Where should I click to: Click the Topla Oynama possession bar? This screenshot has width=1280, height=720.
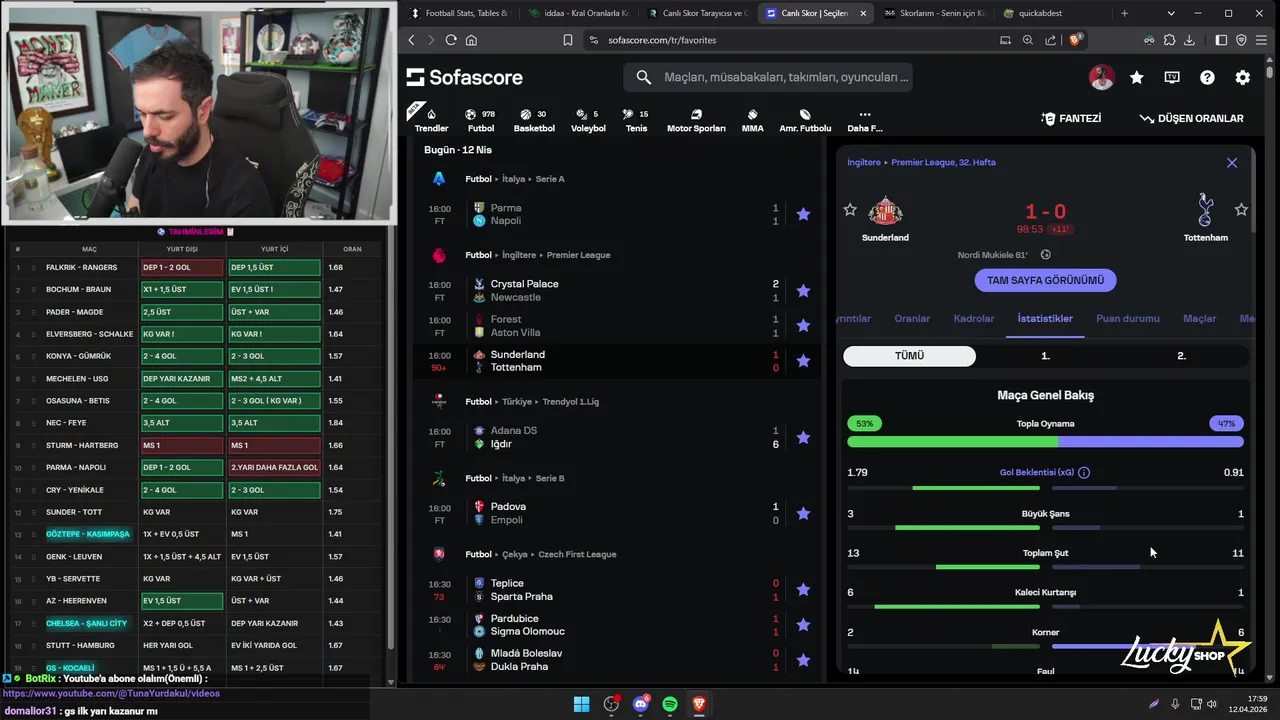[x=1045, y=441]
